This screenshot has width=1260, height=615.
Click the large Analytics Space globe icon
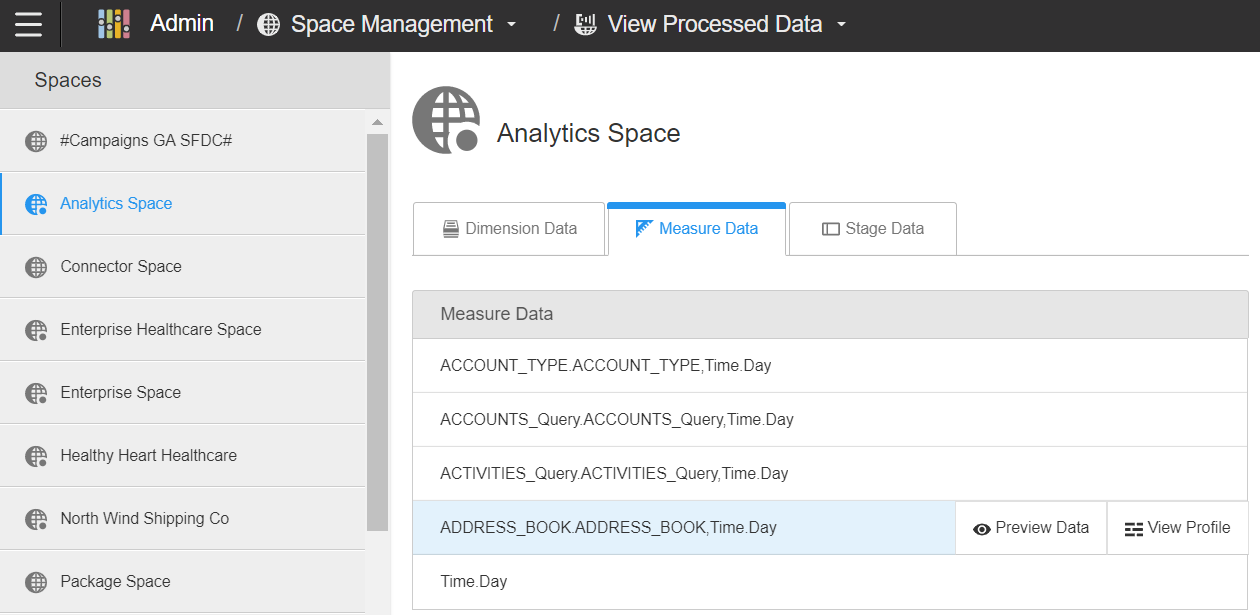tap(446, 119)
